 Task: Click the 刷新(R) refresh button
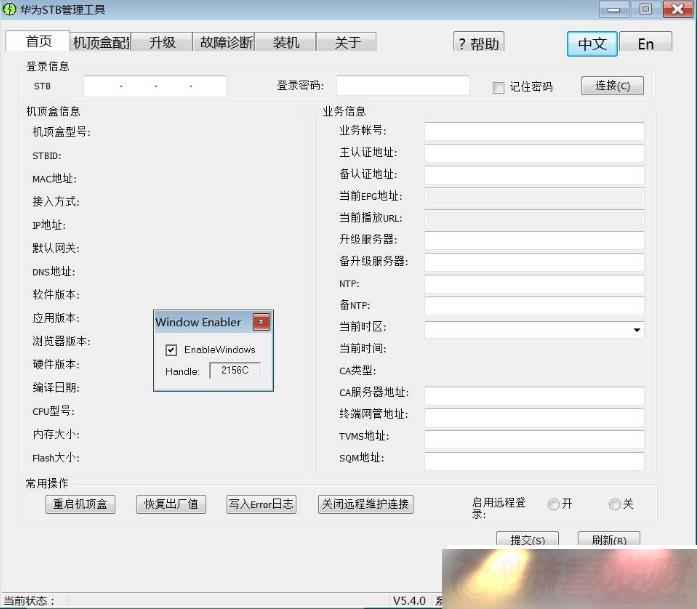tap(609, 539)
